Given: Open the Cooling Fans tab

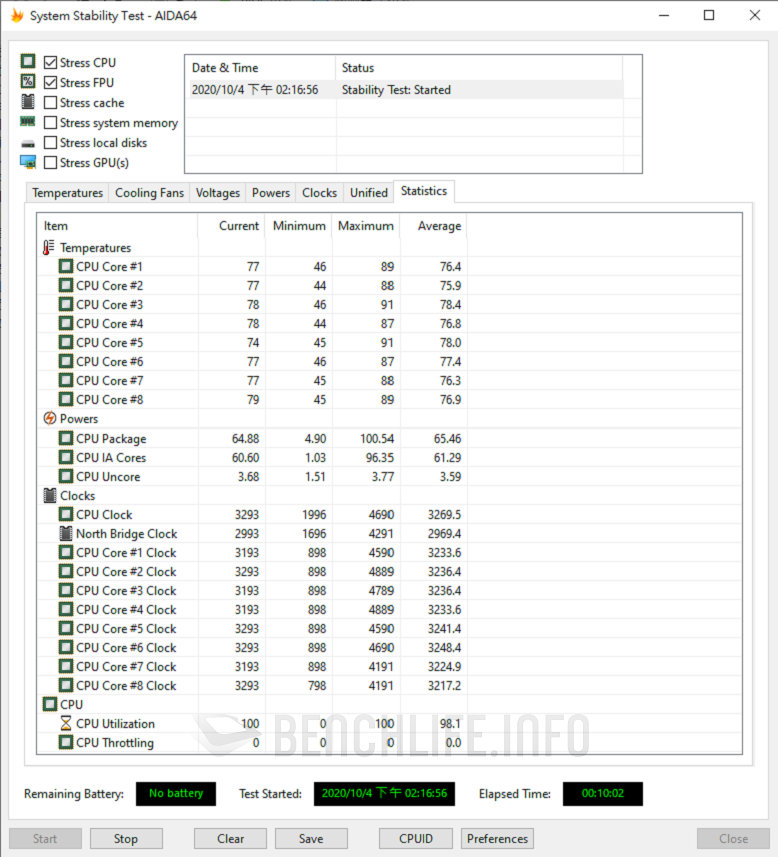Looking at the screenshot, I should click(149, 193).
